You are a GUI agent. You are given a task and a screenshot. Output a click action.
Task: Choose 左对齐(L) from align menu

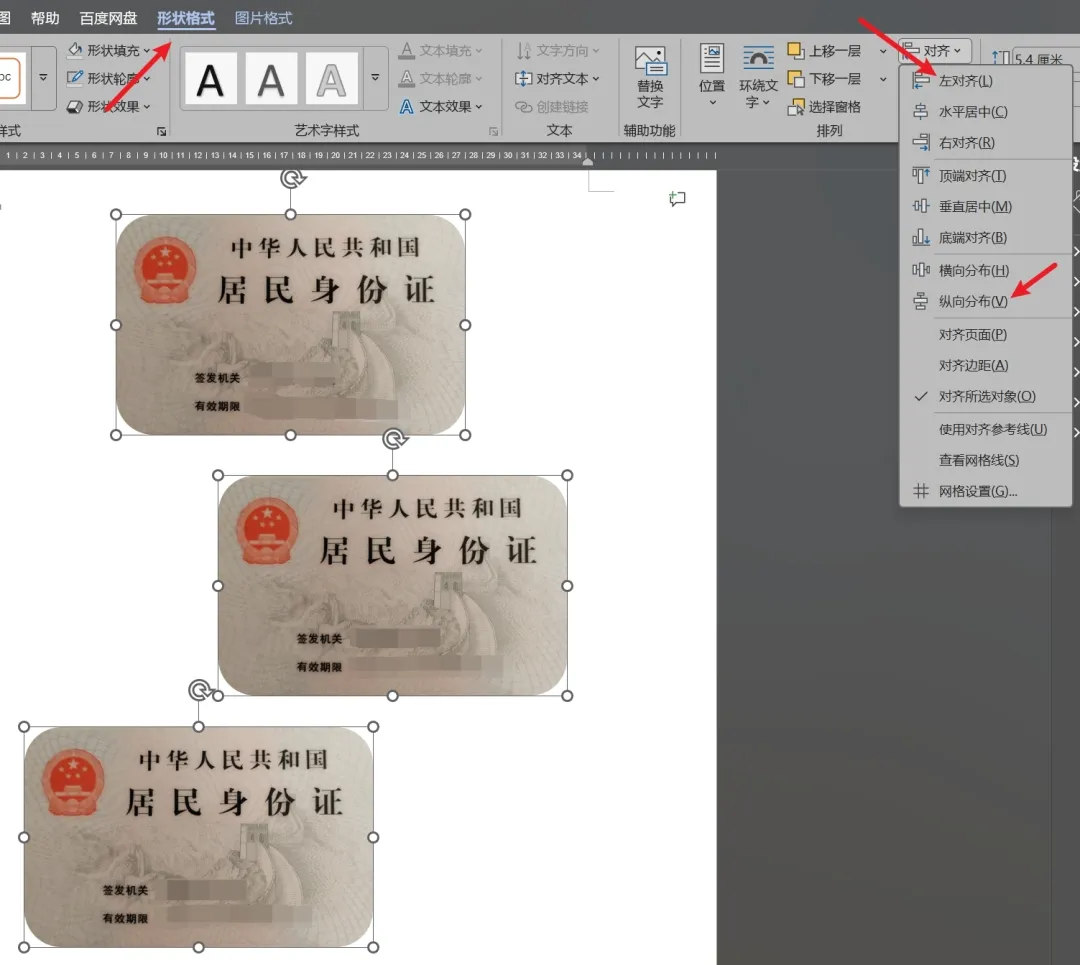pyautogui.click(x=986, y=81)
